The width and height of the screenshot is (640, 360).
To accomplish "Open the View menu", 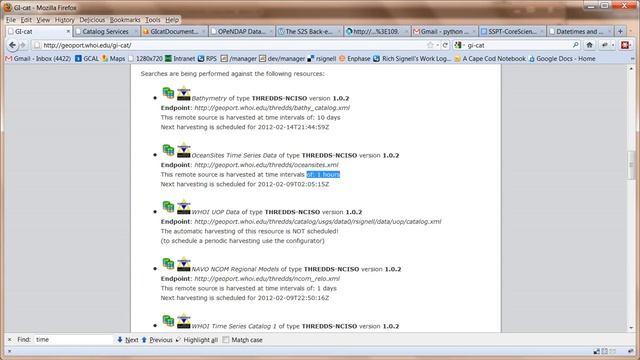I will 43,20.
